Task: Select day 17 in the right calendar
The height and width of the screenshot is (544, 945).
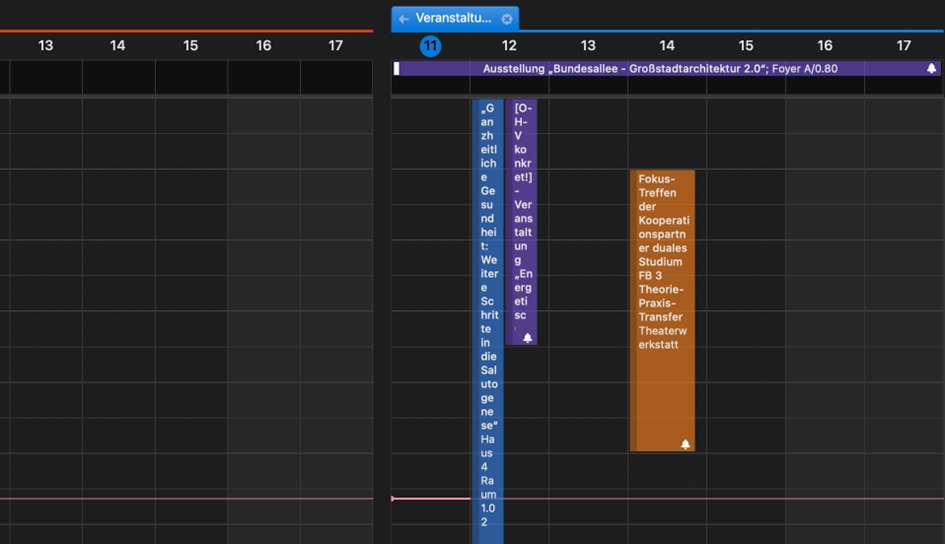Action: click(x=903, y=46)
